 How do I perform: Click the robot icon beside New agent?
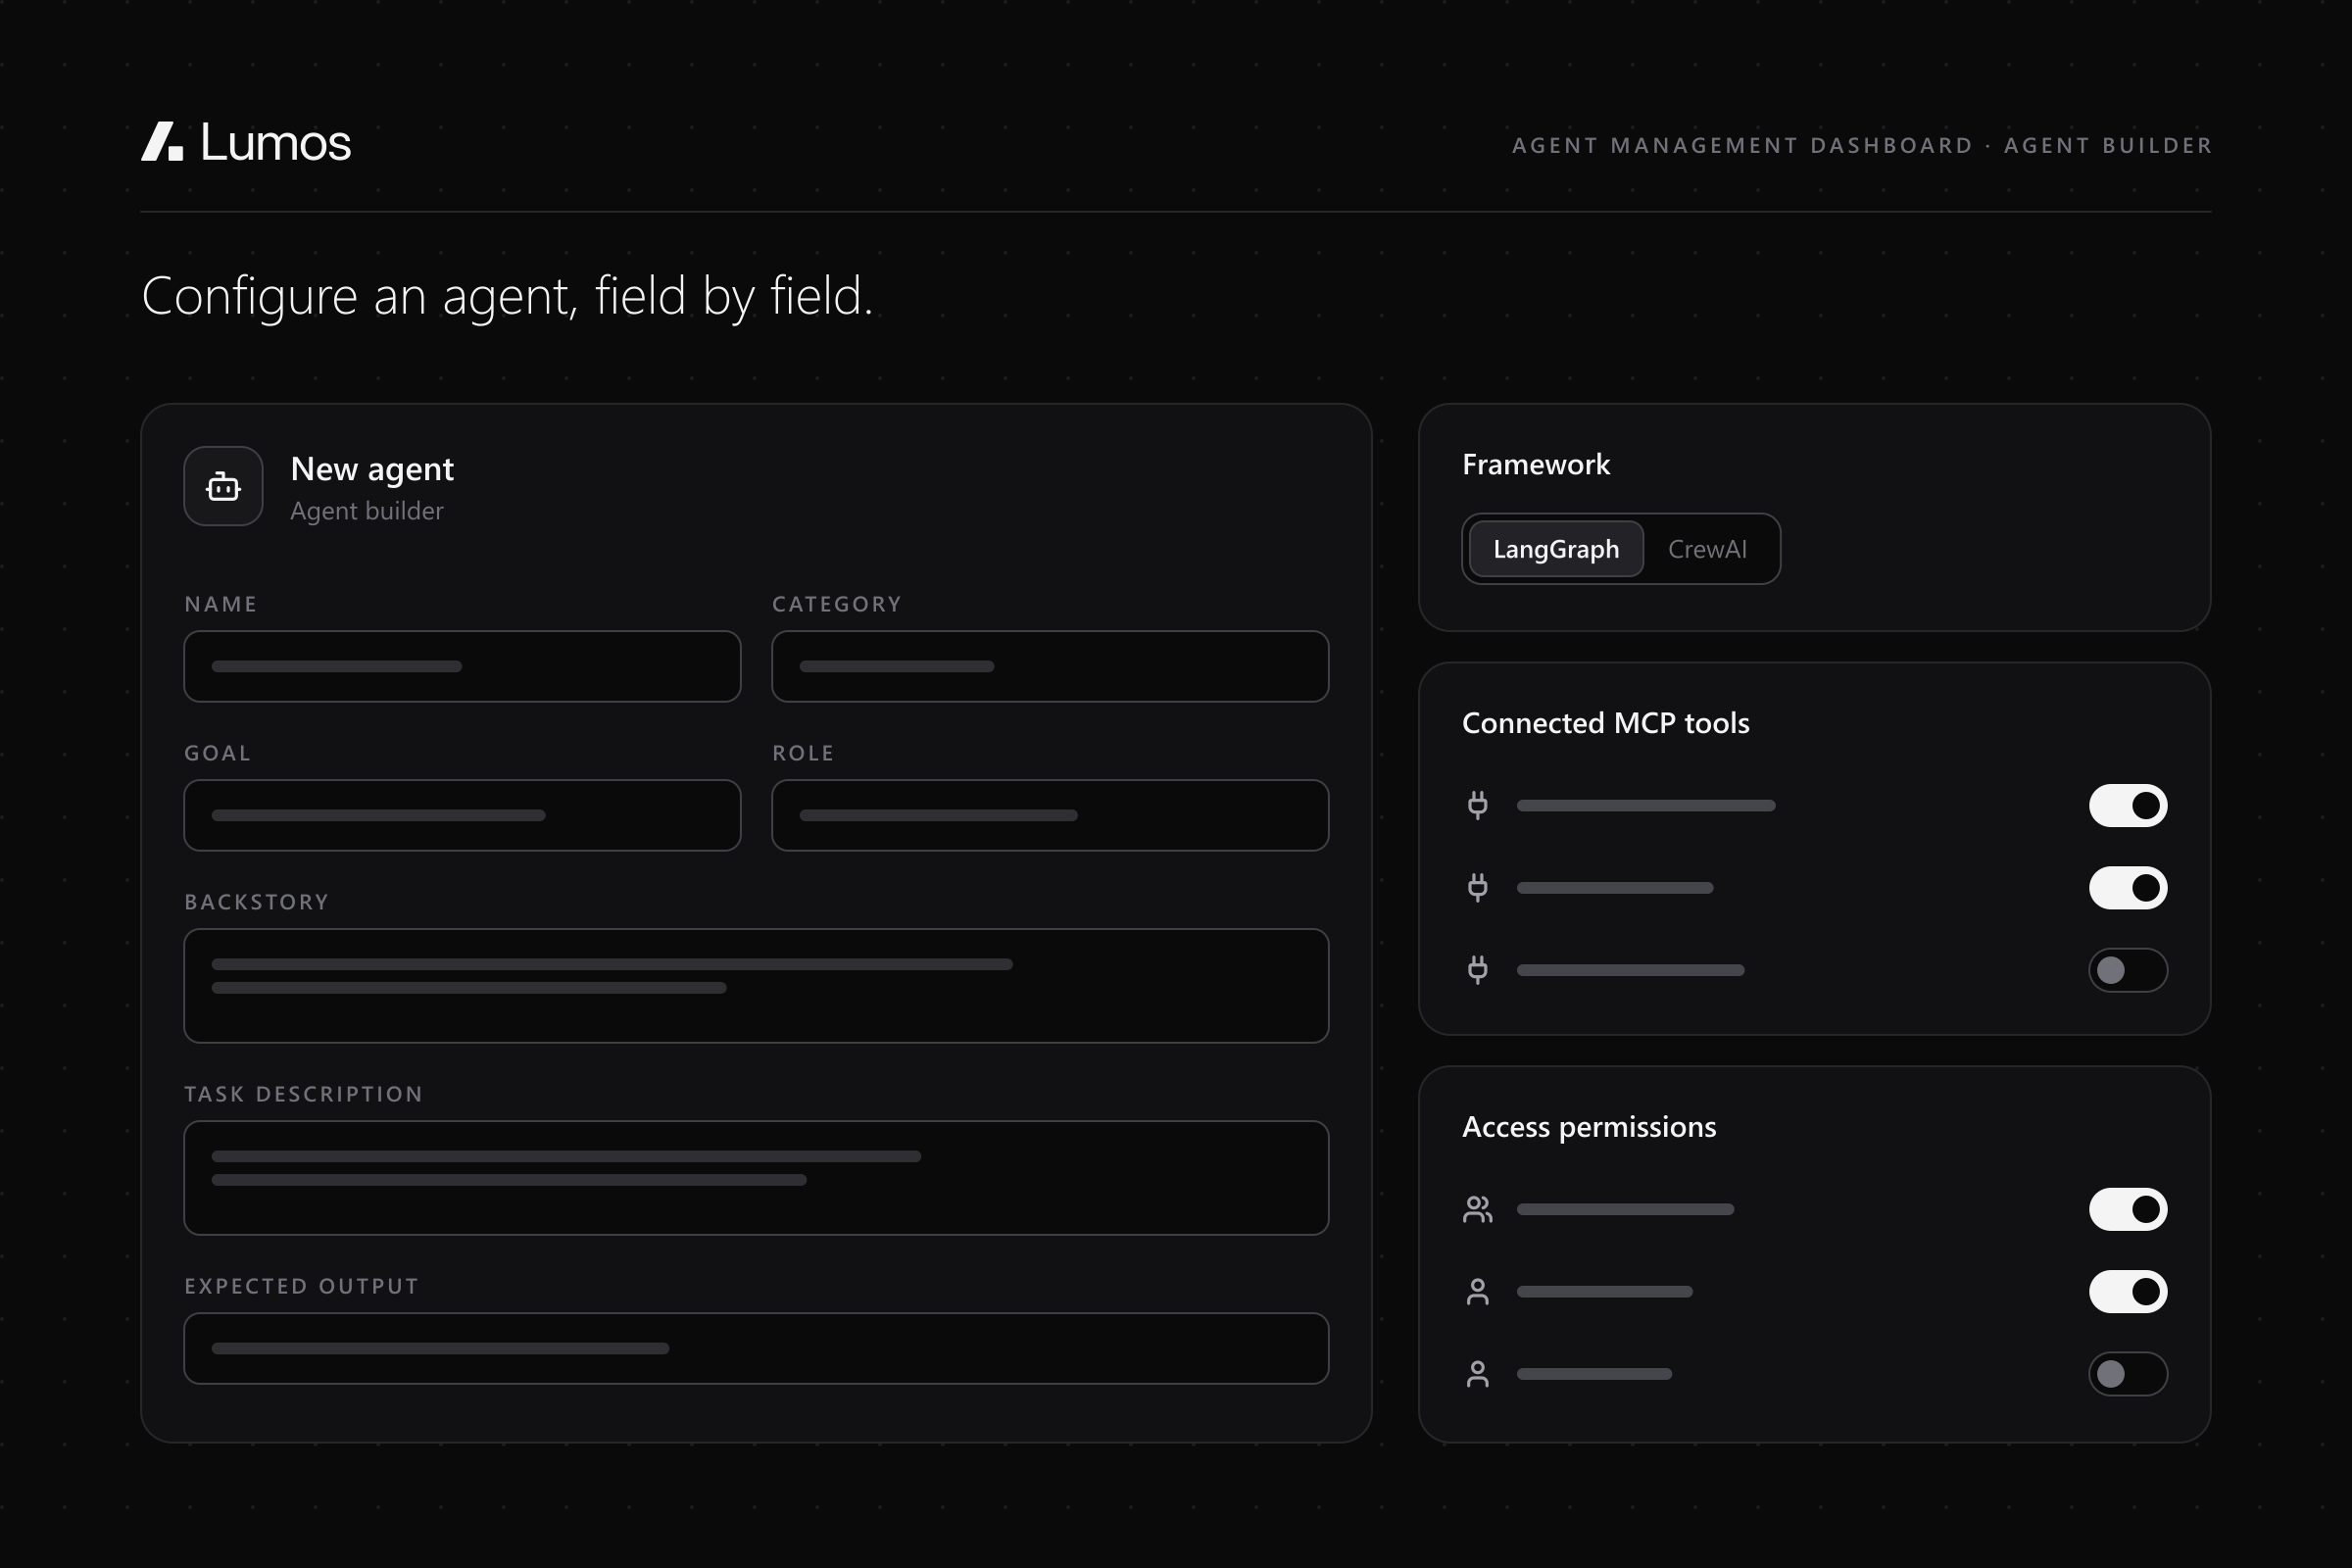223,487
